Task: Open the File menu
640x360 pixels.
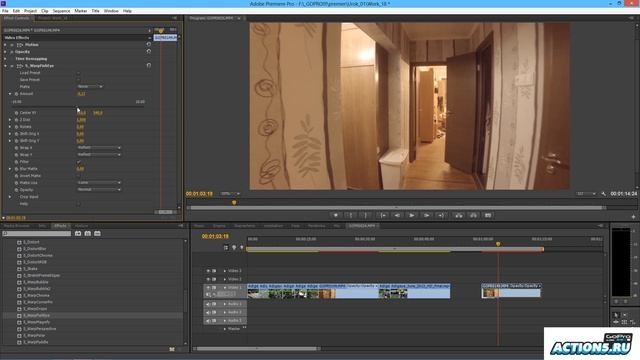Action: pos(5,11)
